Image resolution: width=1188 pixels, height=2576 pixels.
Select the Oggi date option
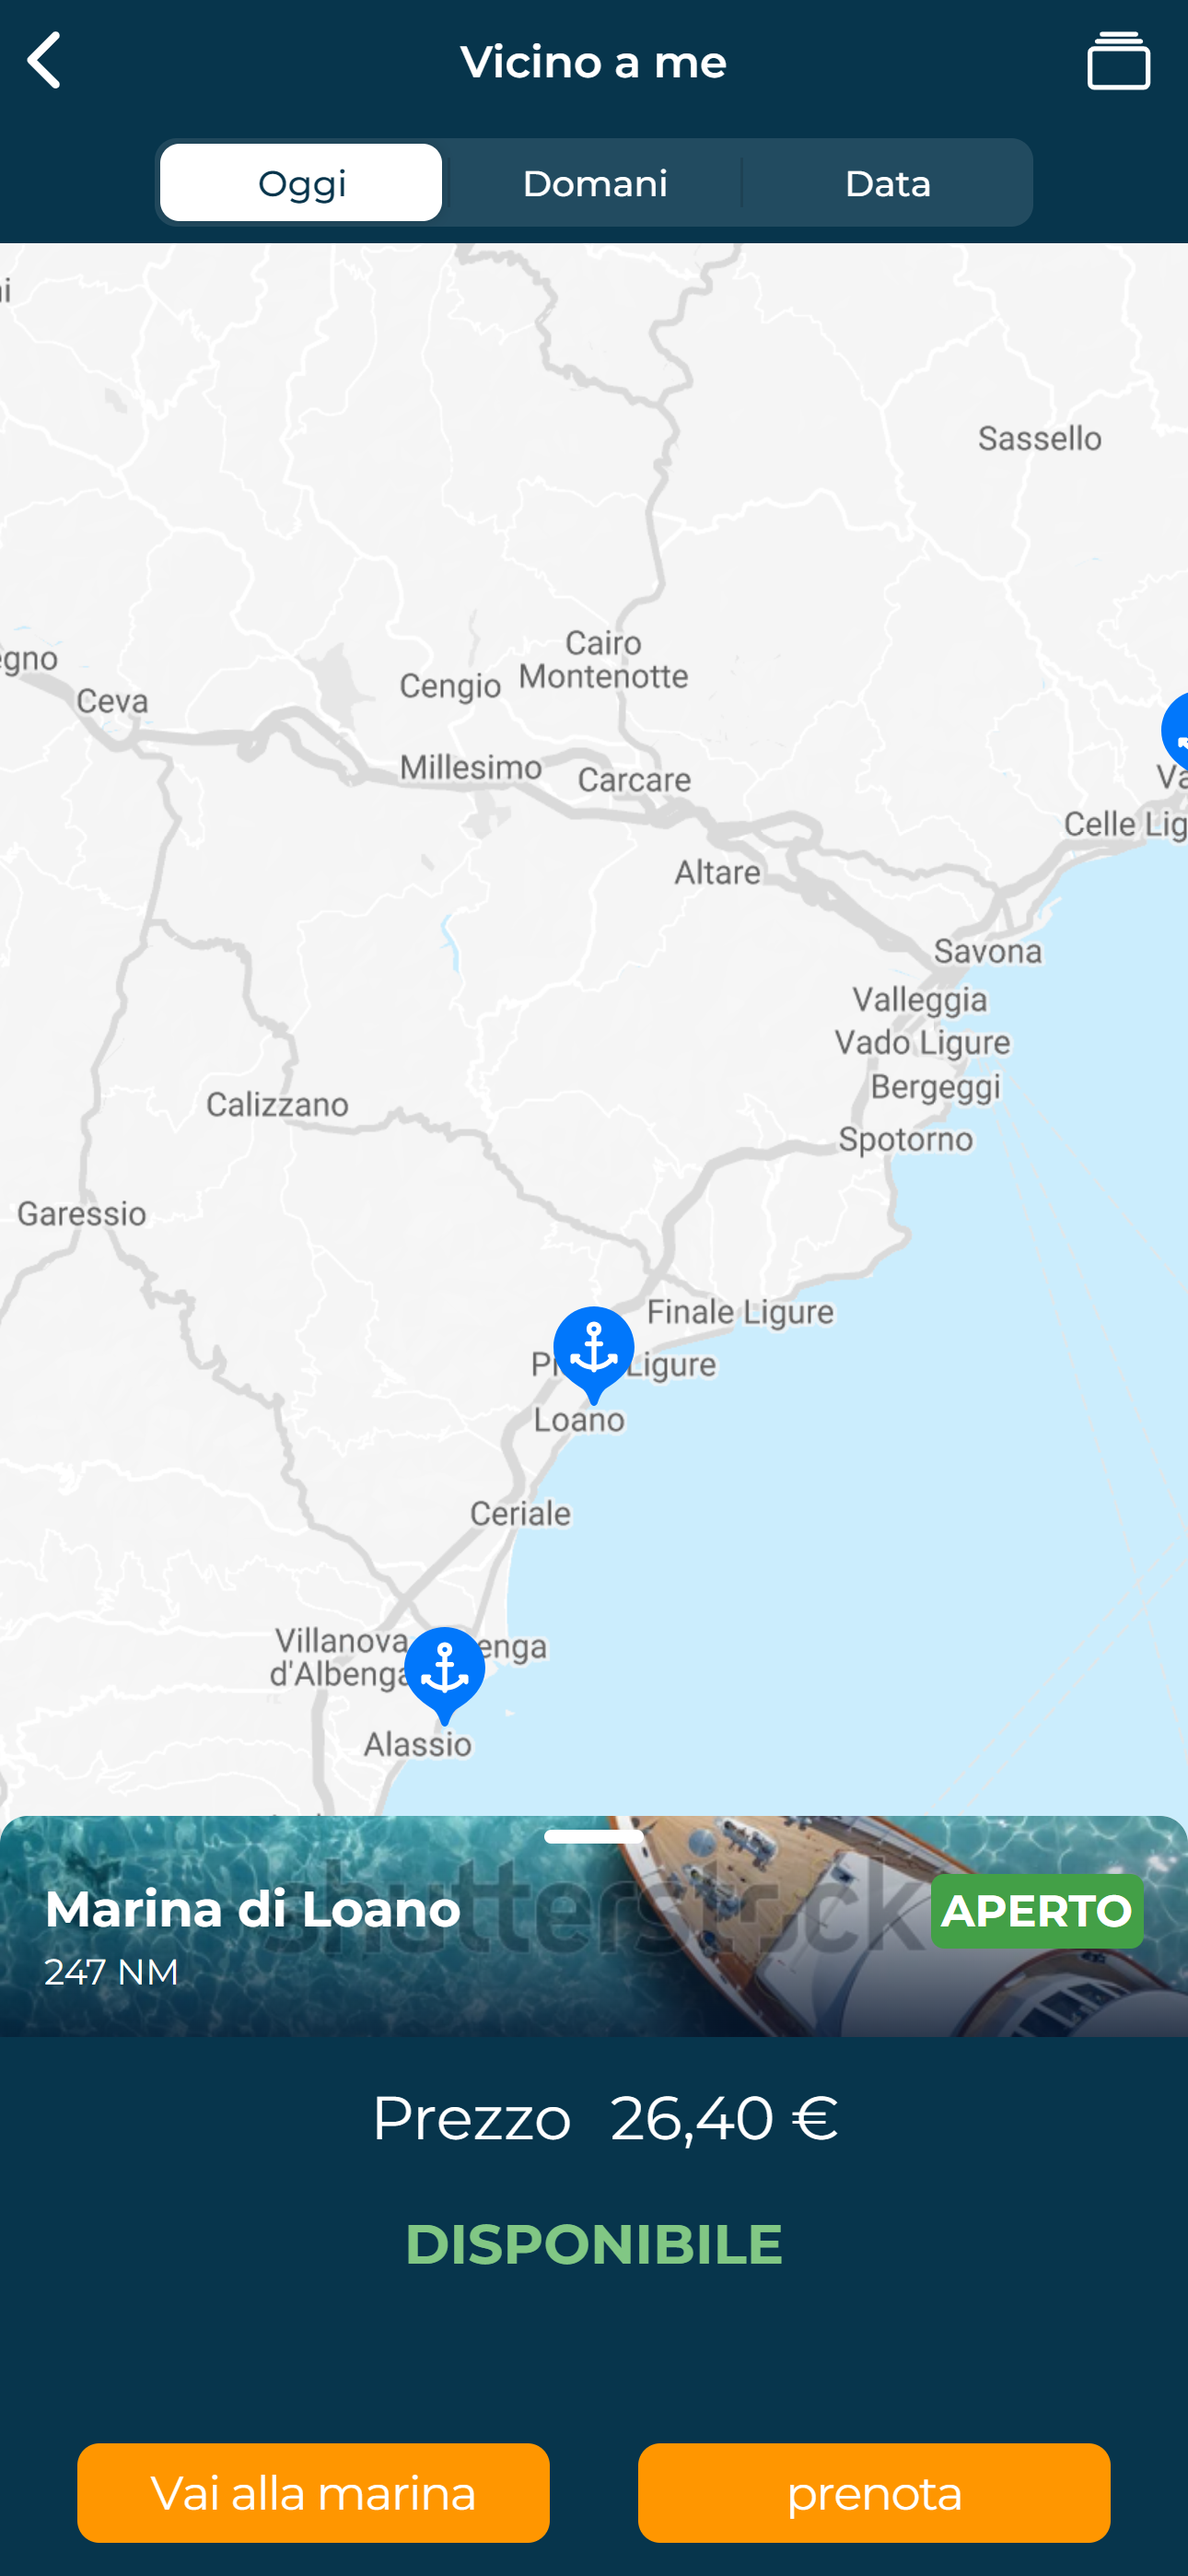pyautogui.click(x=301, y=183)
